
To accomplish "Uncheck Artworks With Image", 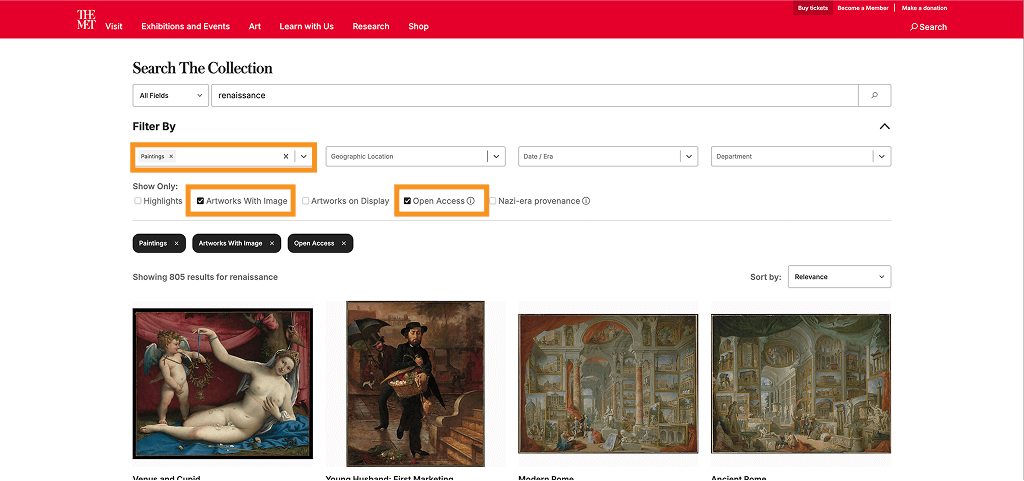I will pos(200,201).
